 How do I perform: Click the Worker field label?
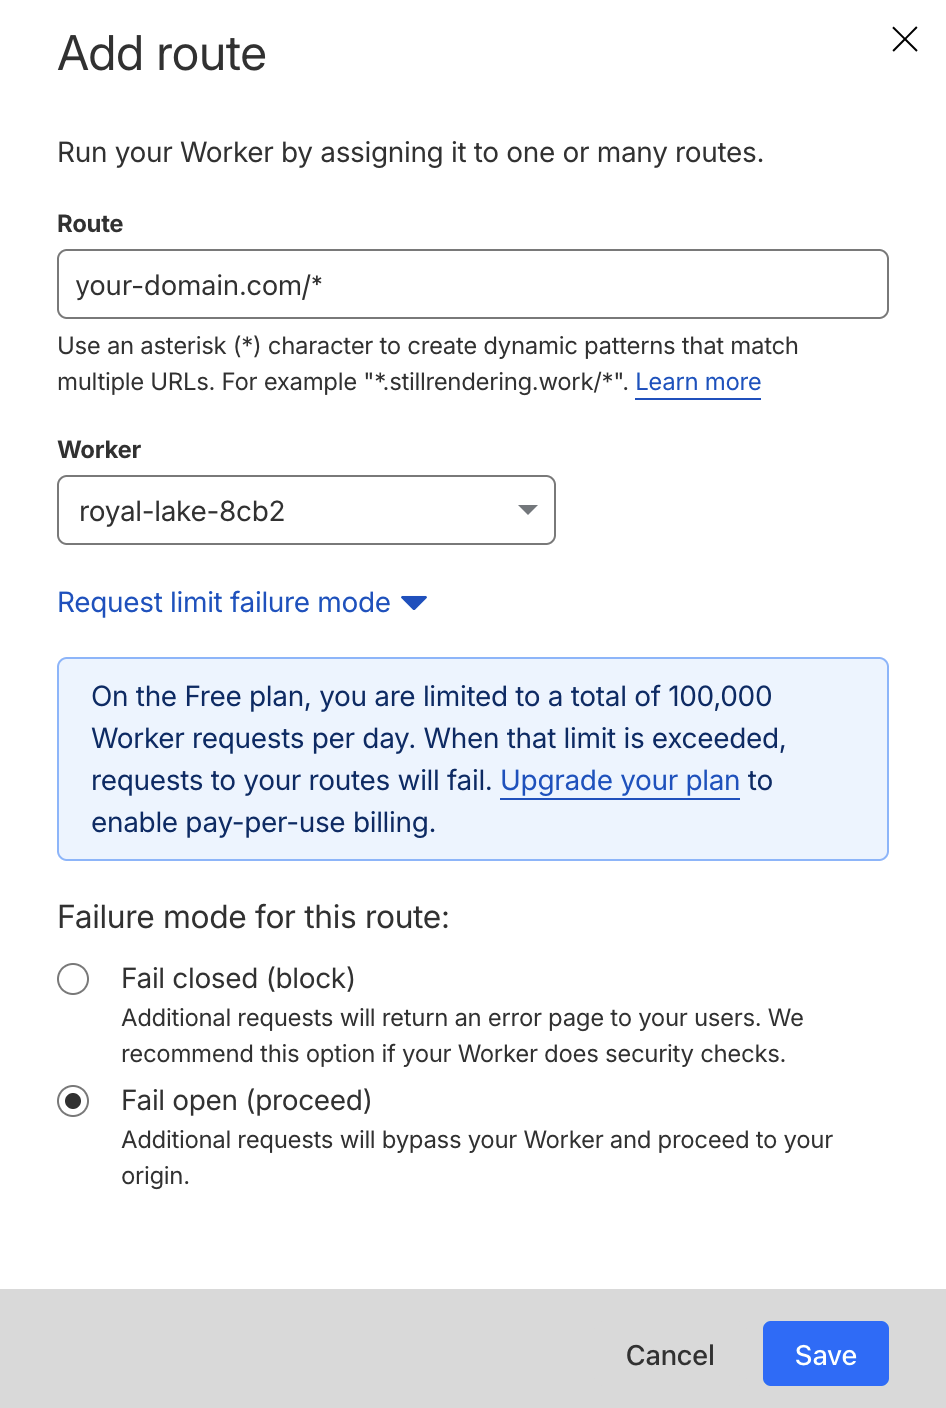point(99,450)
